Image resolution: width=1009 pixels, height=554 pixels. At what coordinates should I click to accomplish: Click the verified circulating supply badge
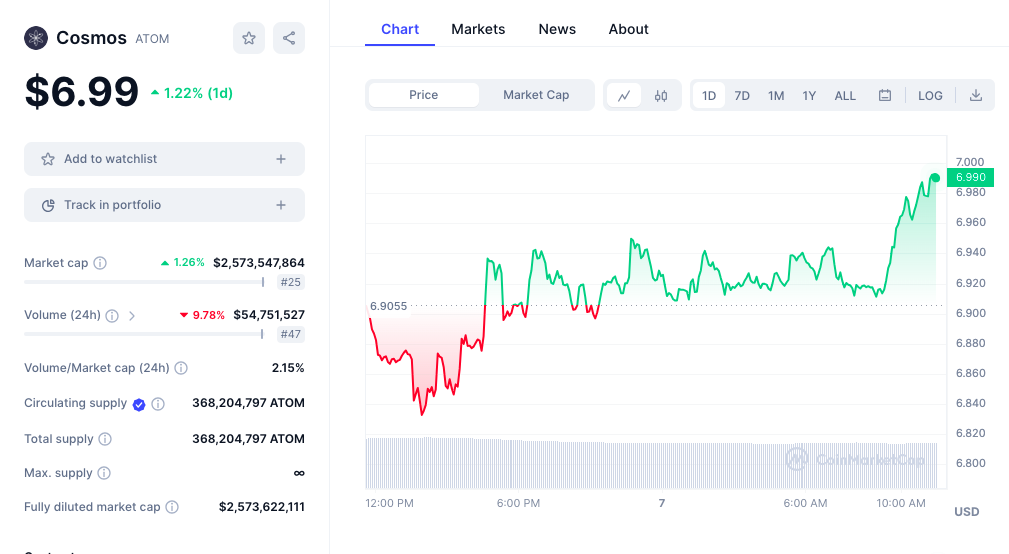pos(139,404)
